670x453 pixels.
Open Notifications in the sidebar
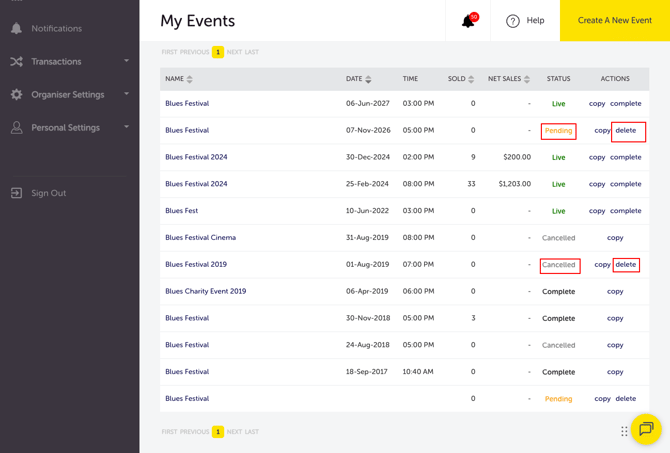(x=56, y=29)
